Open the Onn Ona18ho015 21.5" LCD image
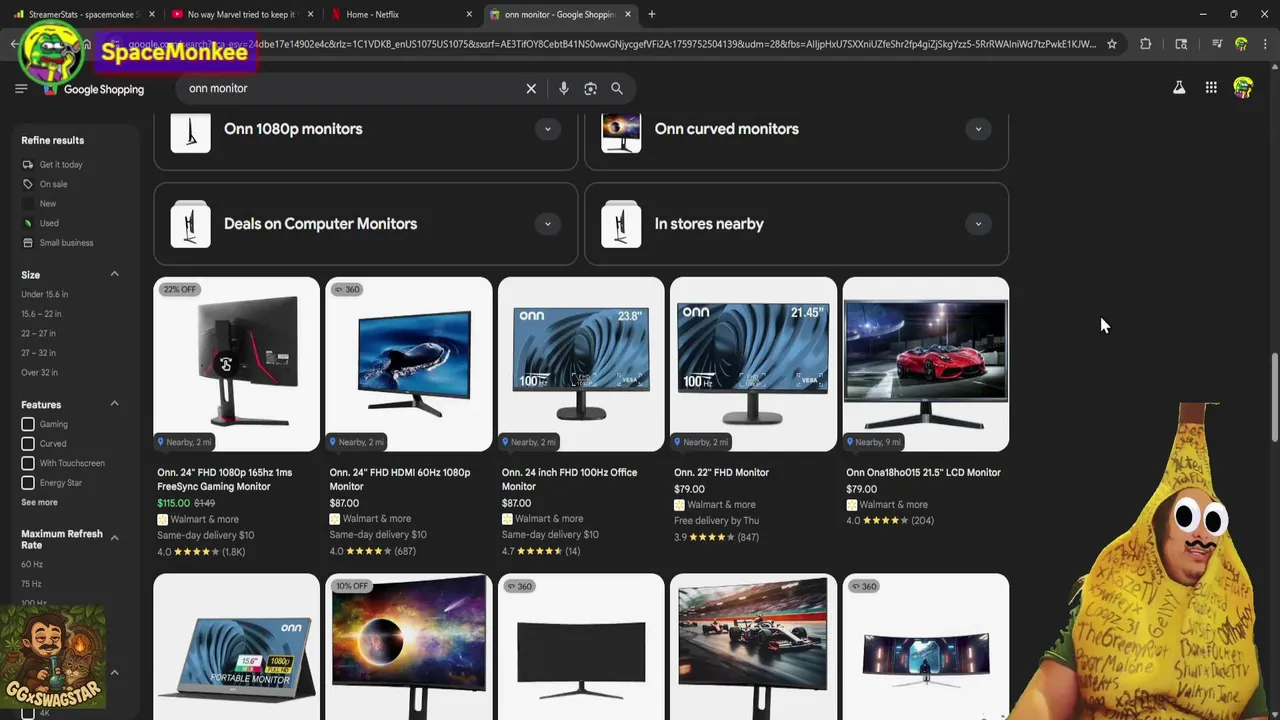The width and height of the screenshot is (1280, 720). (x=926, y=364)
